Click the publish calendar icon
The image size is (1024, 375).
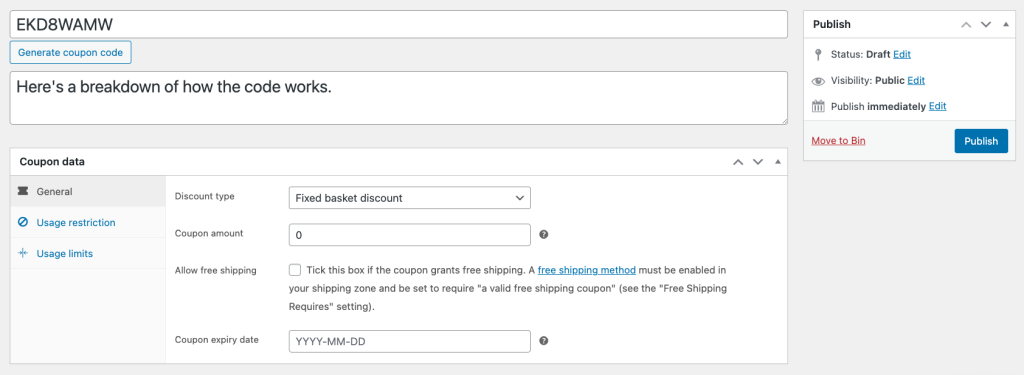pyautogui.click(x=818, y=106)
